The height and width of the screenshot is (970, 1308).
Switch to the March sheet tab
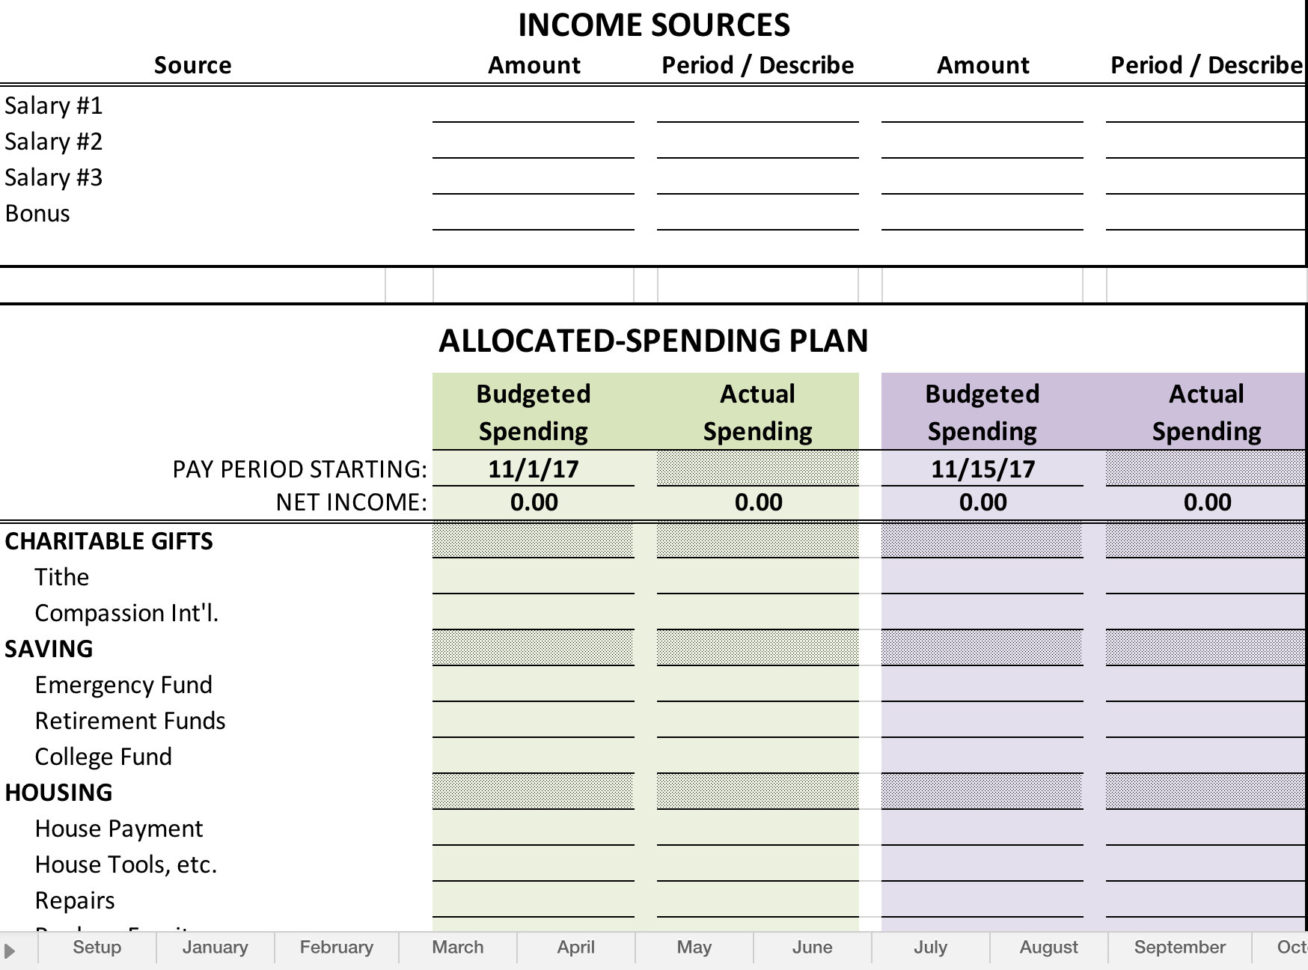click(x=457, y=947)
